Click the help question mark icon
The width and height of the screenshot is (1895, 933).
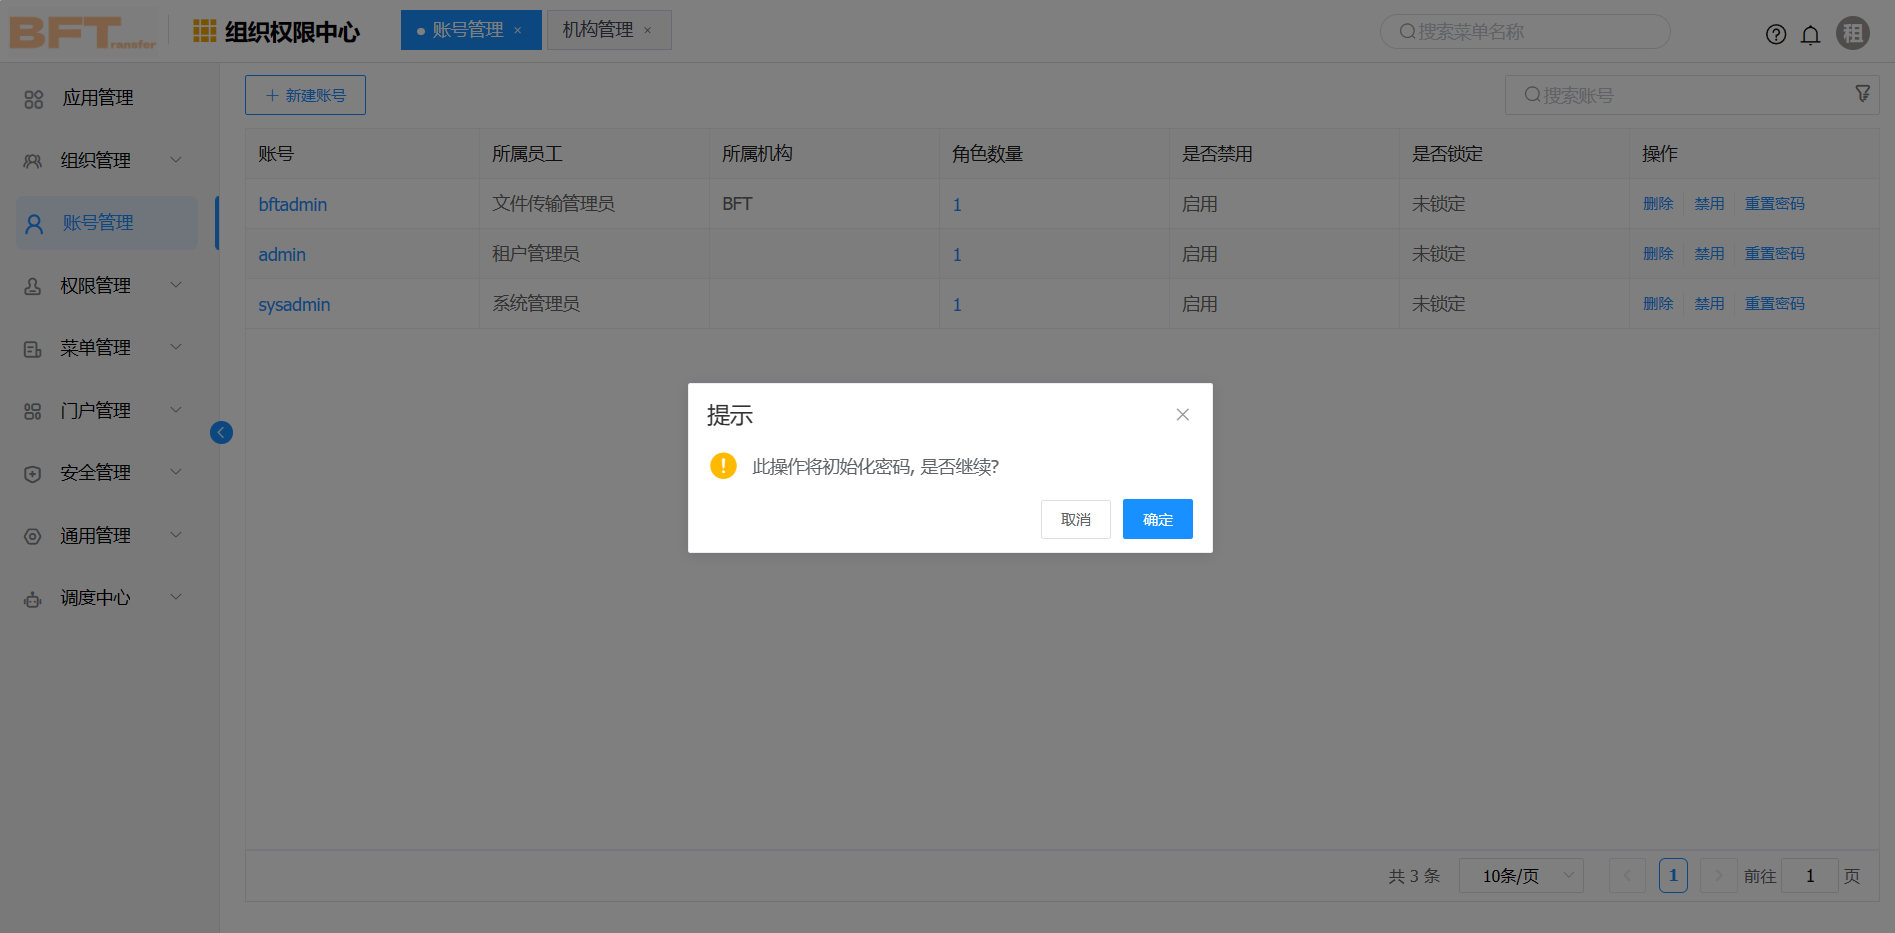click(x=1775, y=35)
